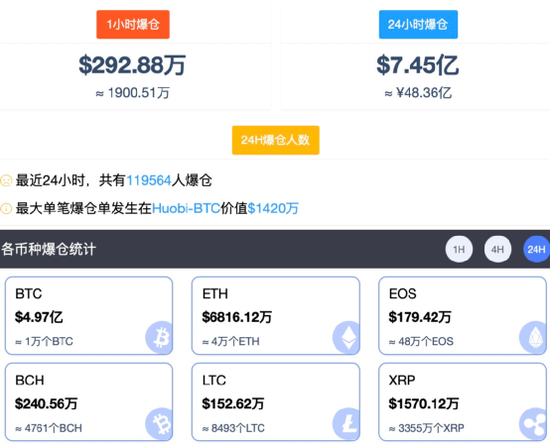Click the Ethereum diamond icon
This screenshot has width=550, height=447.
click(x=346, y=337)
